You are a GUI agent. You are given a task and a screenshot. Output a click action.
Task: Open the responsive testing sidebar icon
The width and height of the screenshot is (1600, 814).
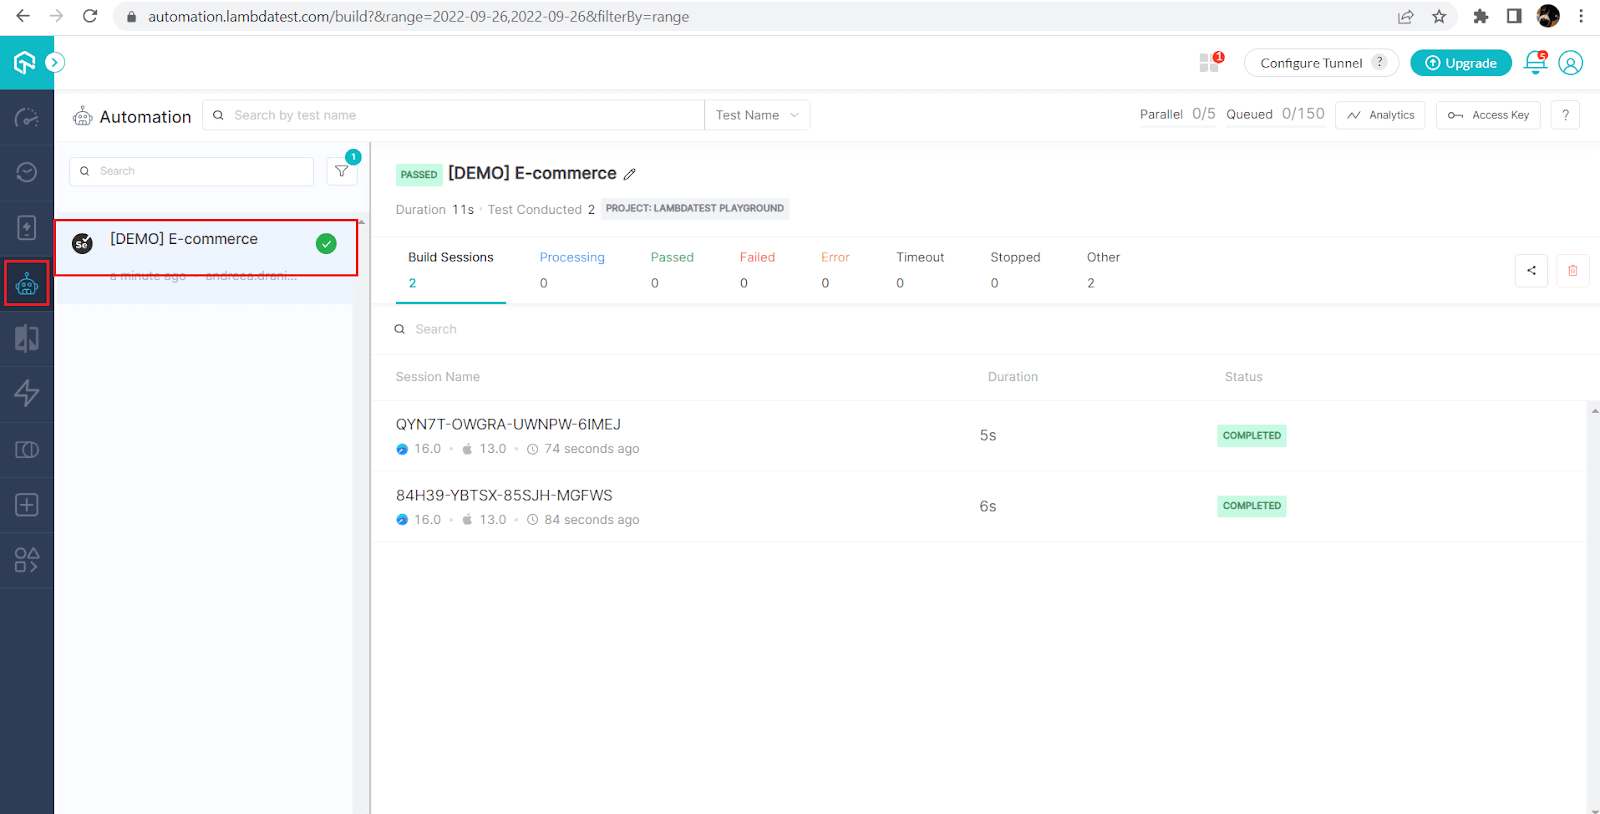pyautogui.click(x=27, y=450)
